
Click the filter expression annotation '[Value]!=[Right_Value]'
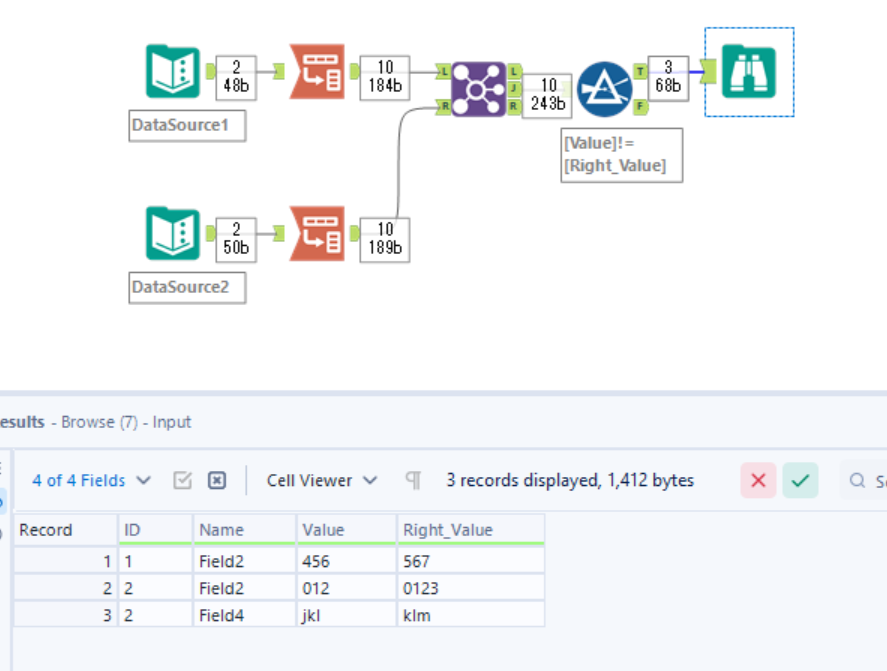click(x=620, y=155)
